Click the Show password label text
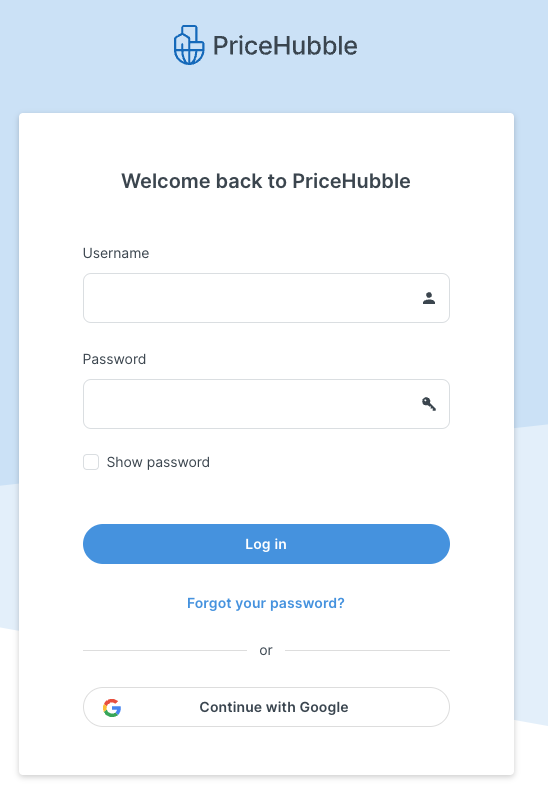Viewport: 548px width, 790px height. (158, 463)
